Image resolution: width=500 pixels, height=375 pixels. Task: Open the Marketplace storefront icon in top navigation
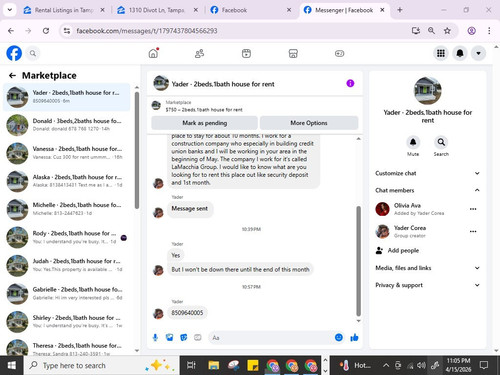coord(293,53)
